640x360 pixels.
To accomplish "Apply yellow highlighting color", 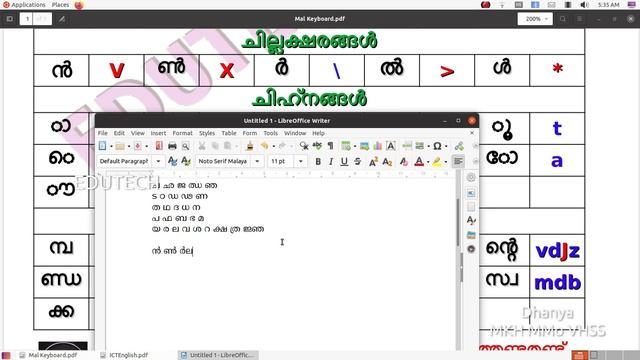I will 437,162.
